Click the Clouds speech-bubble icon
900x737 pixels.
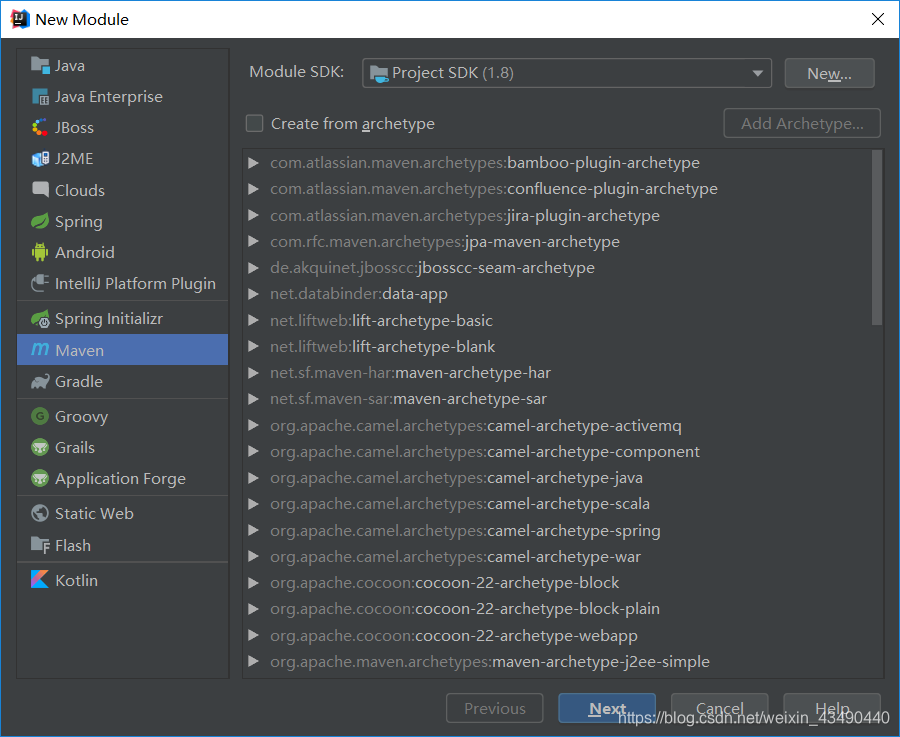point(40,189)
